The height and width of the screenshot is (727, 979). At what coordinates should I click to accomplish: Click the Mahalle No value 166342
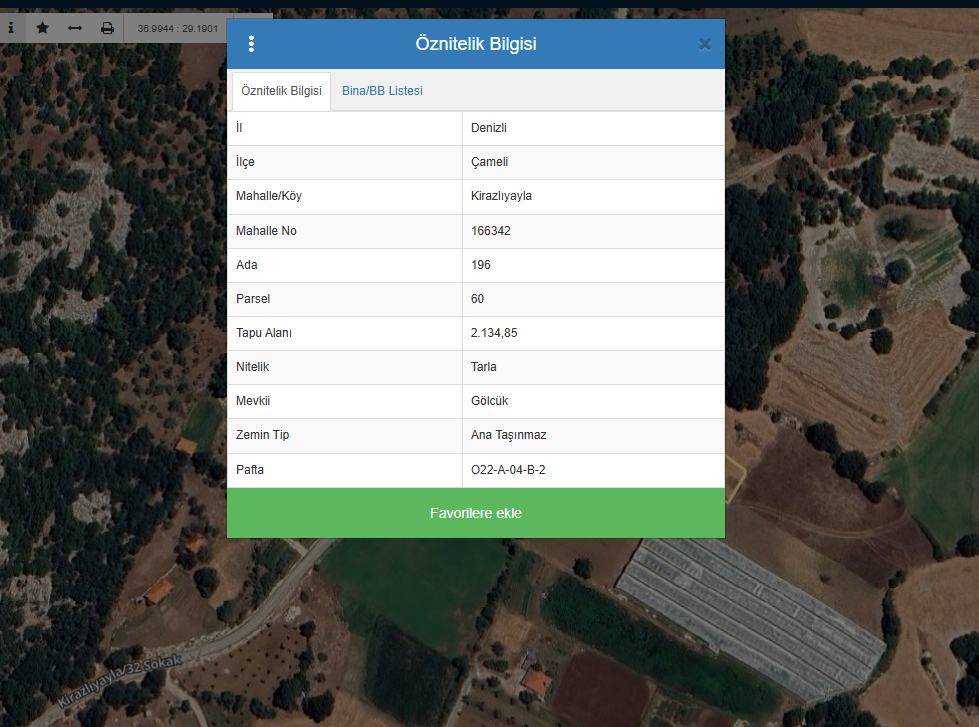click(490, 231)
